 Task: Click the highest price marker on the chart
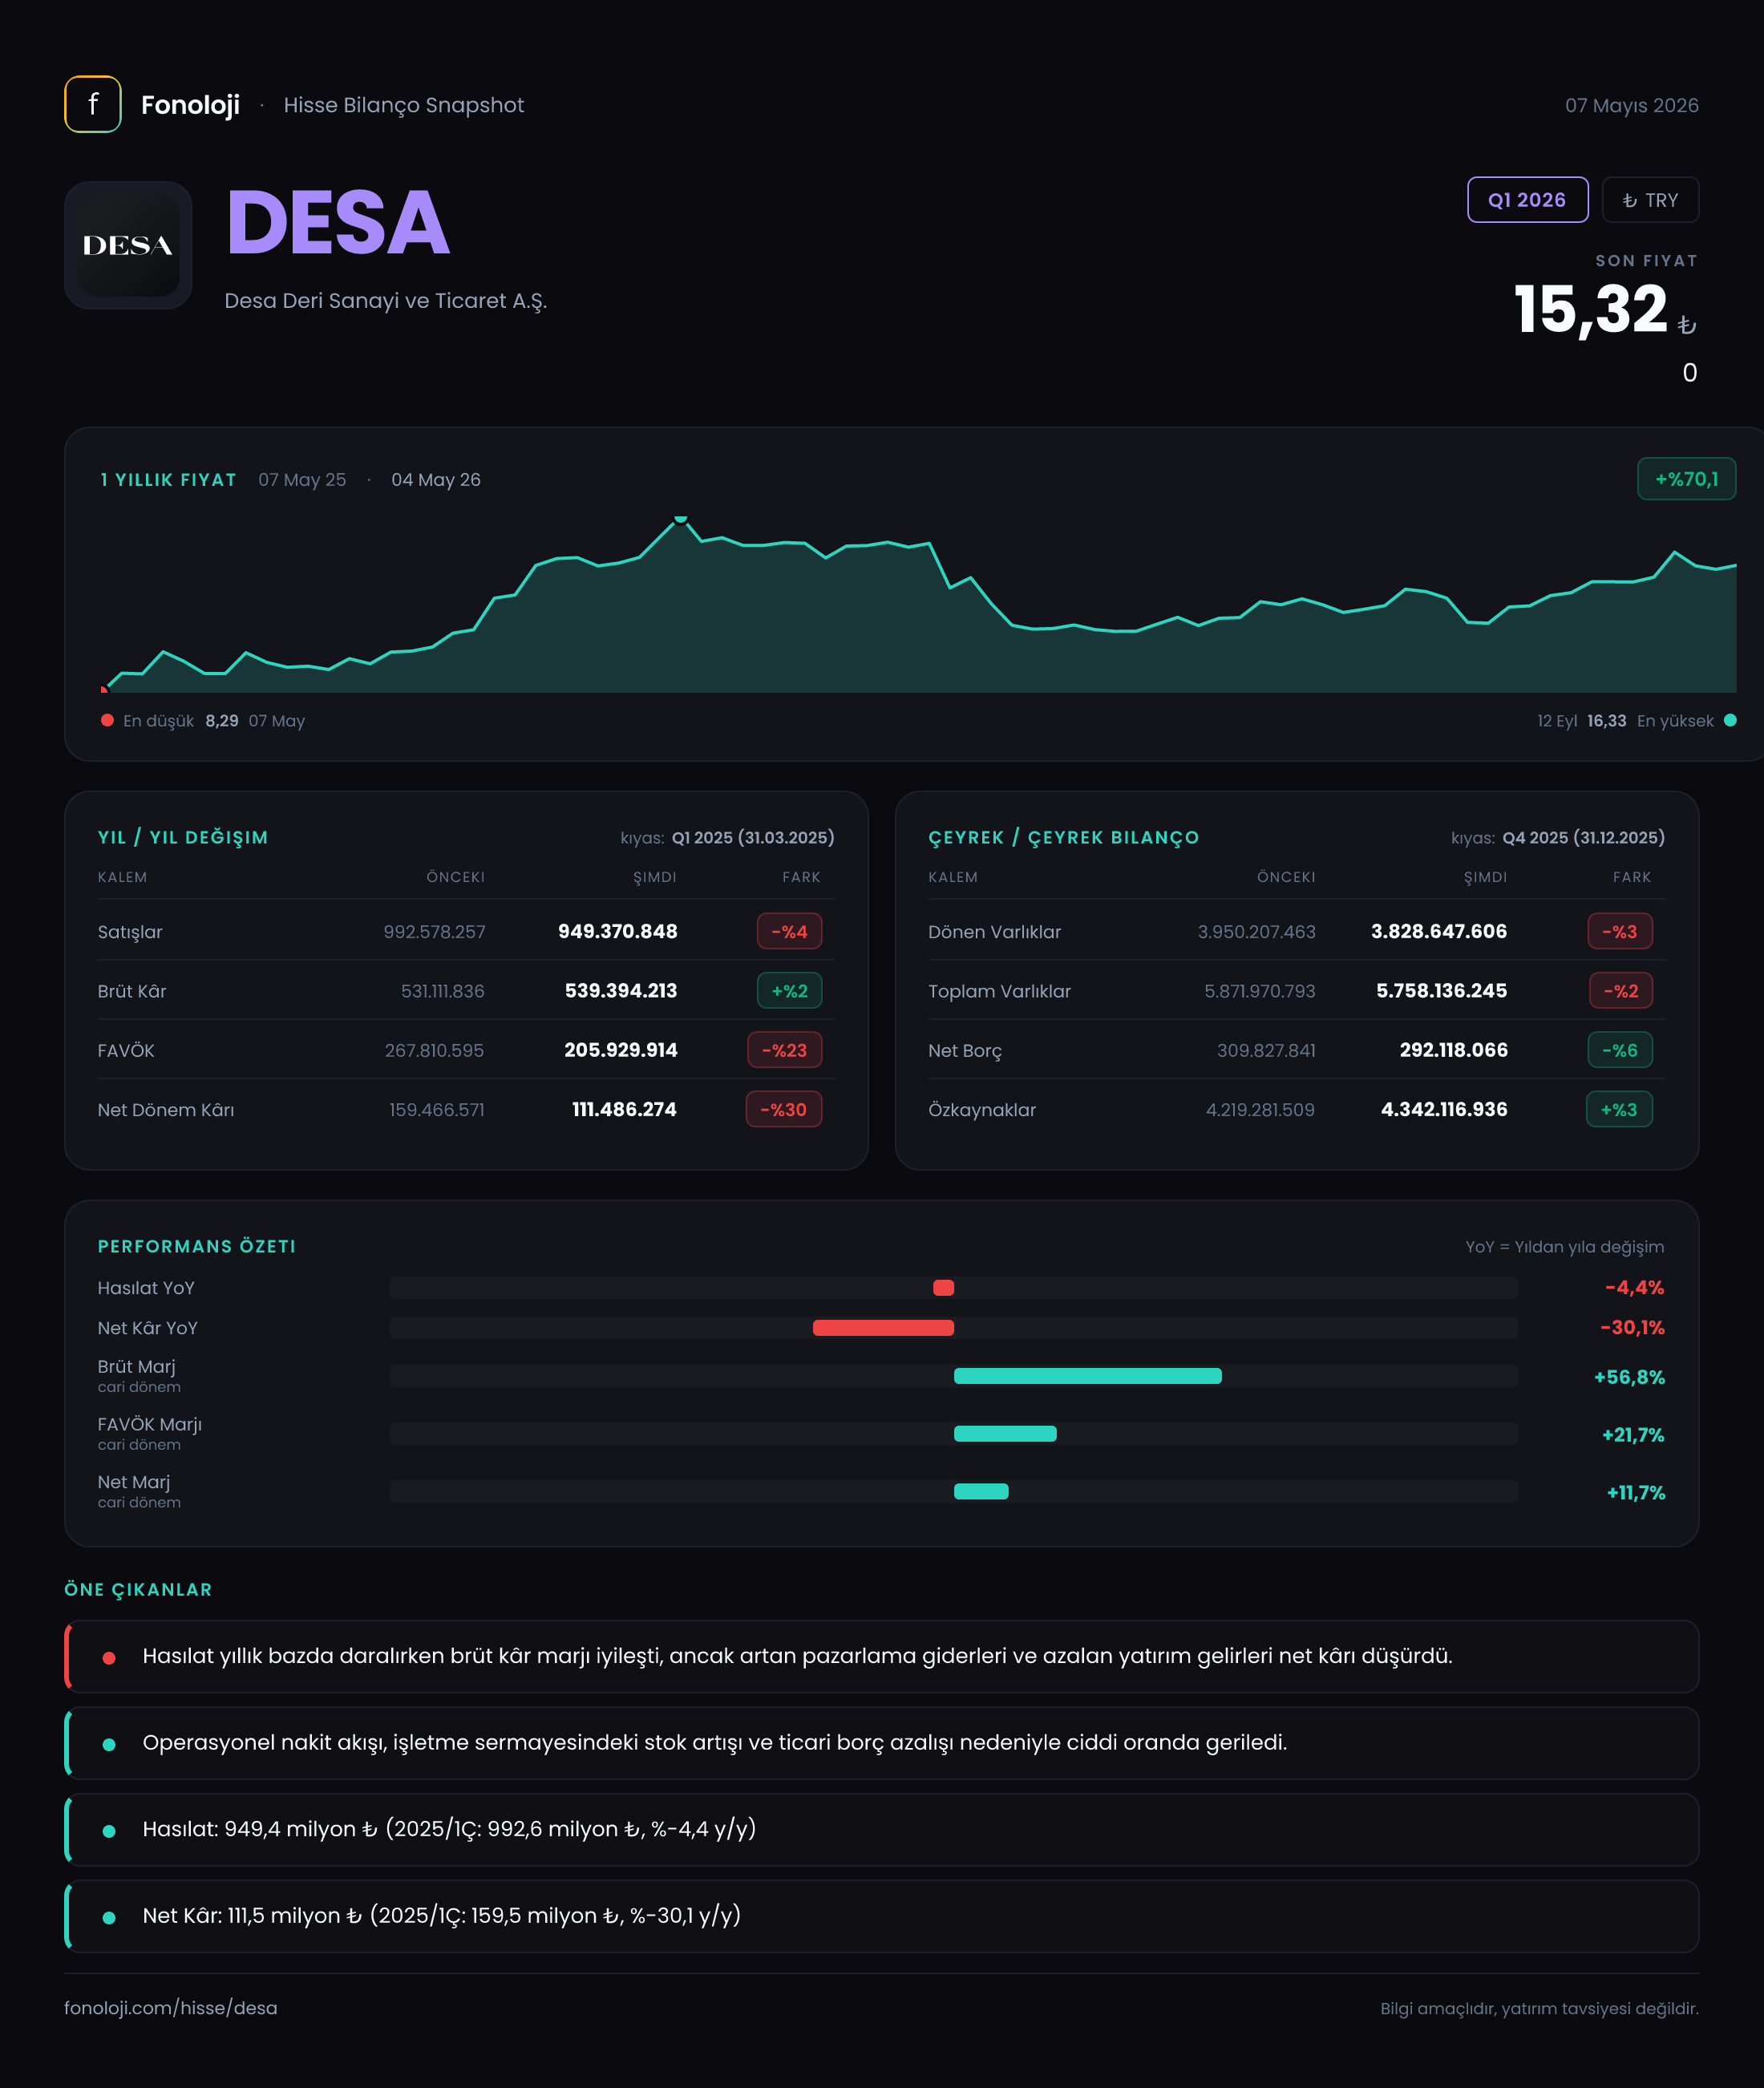681,518
